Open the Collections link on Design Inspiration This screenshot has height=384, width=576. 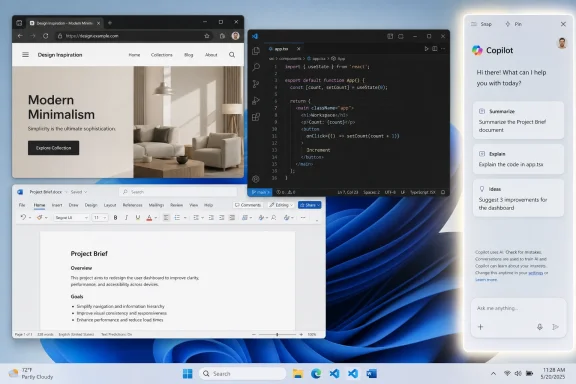coord(162,55)
